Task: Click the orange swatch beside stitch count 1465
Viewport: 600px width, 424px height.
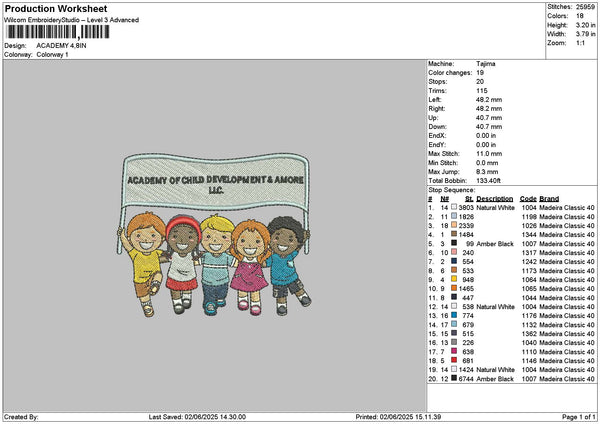Action: pyautogui.click(x=454, y=288)
